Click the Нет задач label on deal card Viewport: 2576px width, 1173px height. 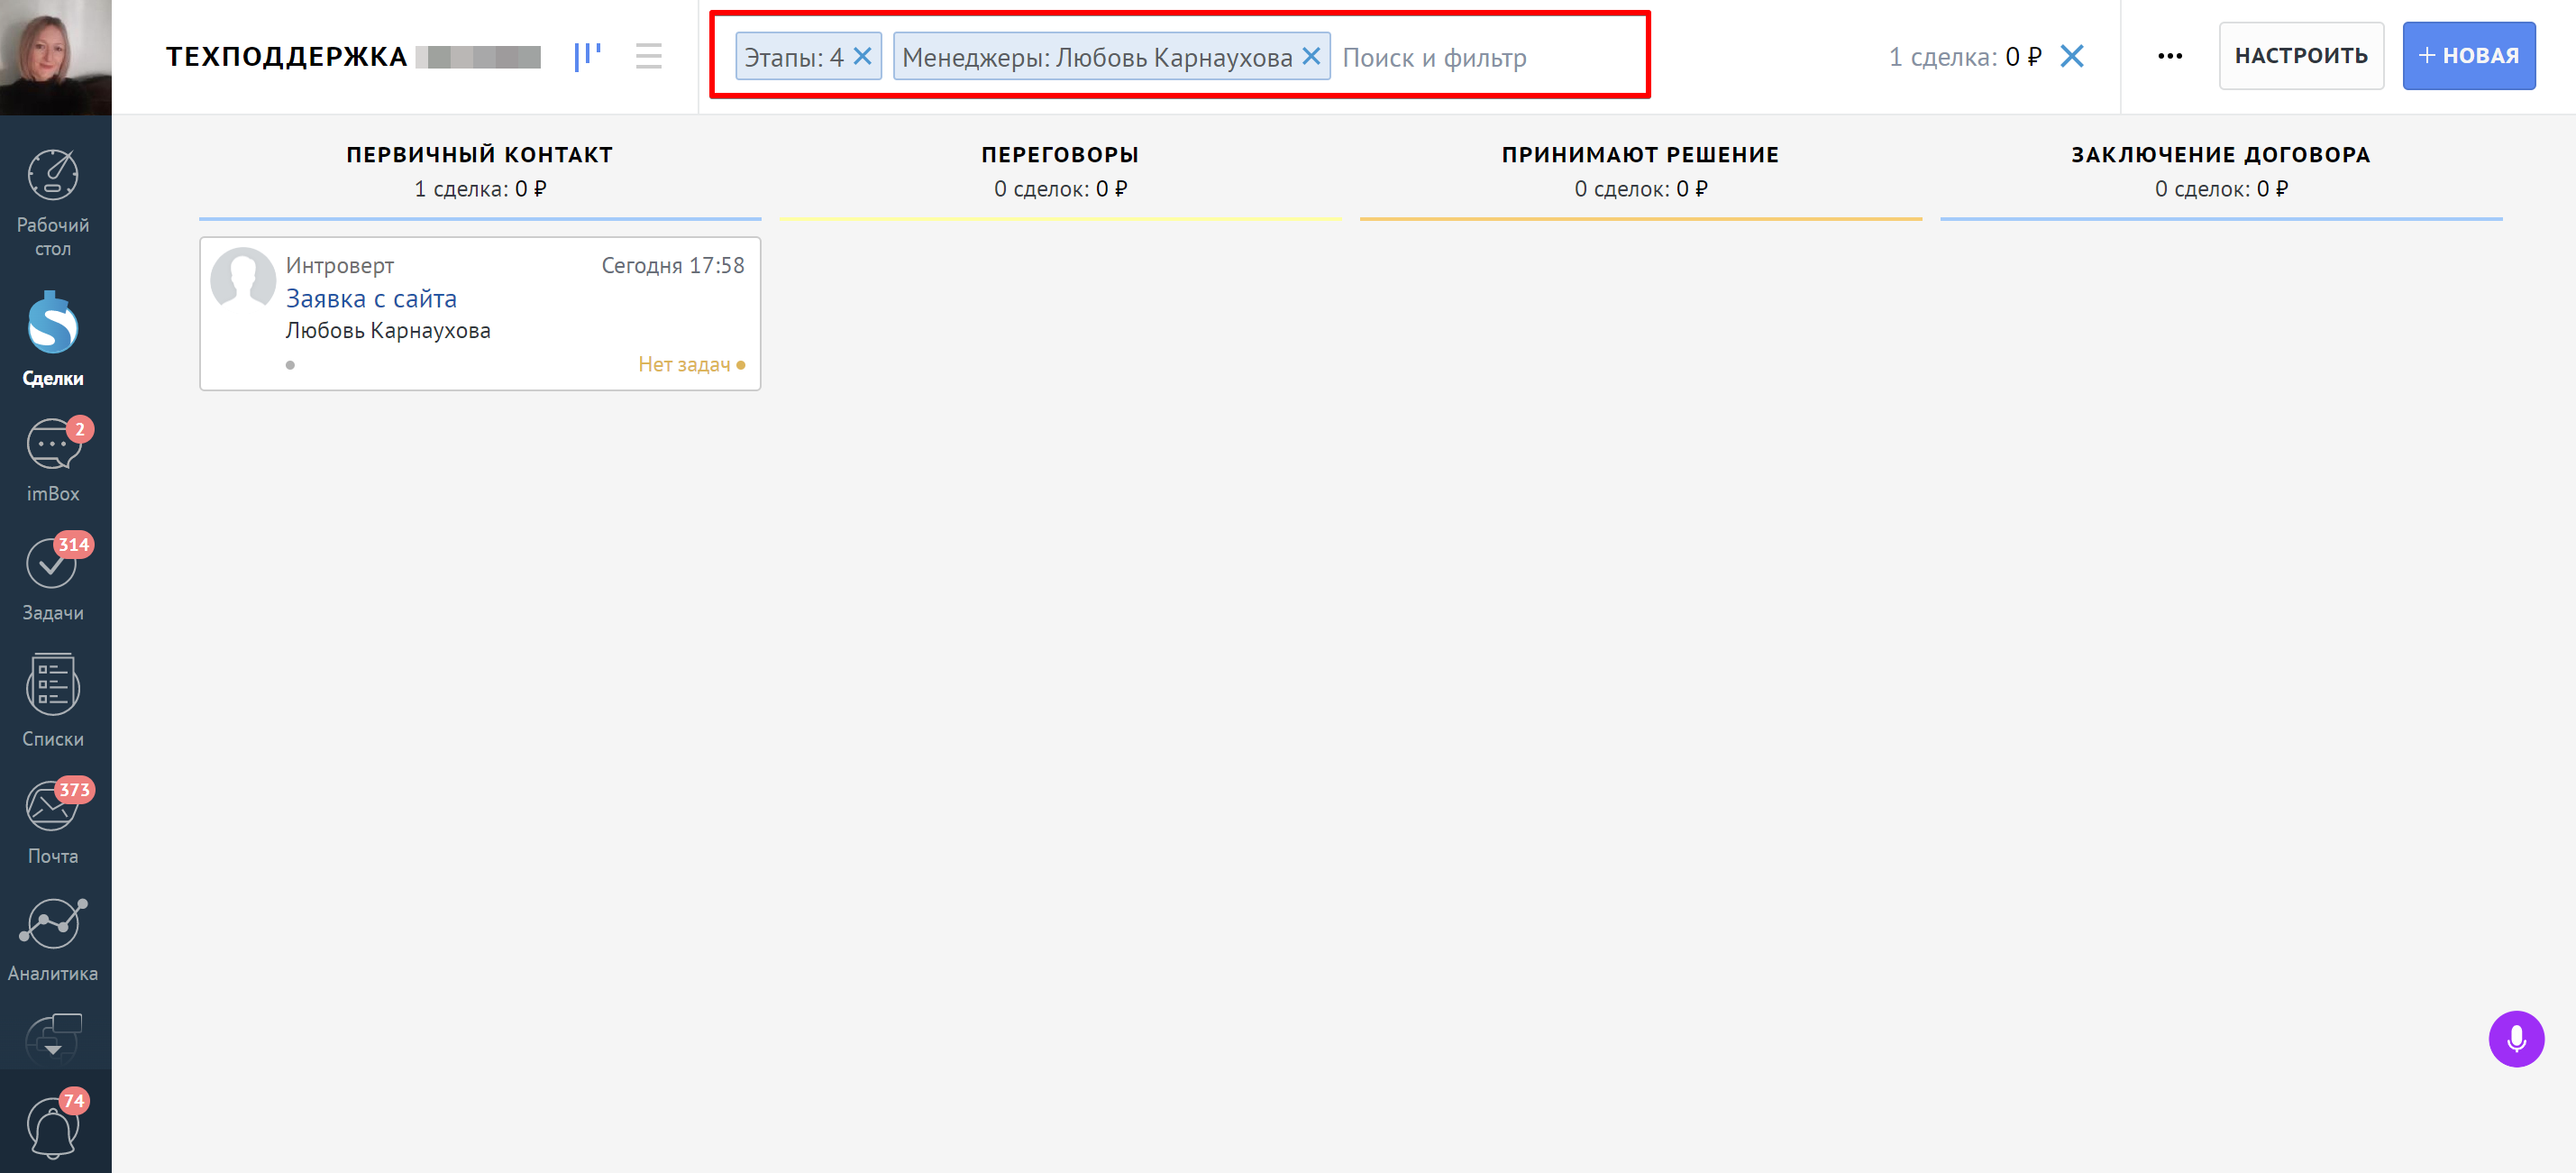pyautogui.click(x=691, y=364)
